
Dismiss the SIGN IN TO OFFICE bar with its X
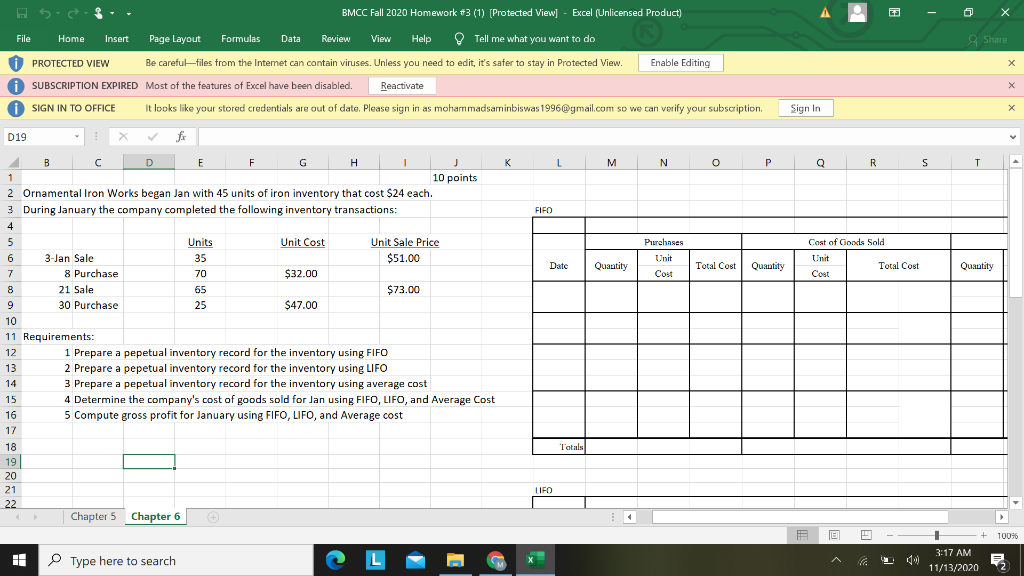(x=1011, y=107)
